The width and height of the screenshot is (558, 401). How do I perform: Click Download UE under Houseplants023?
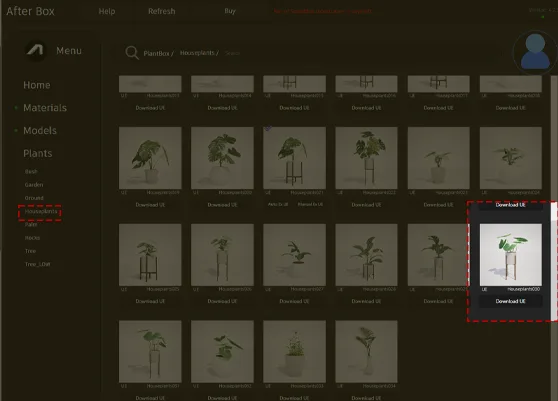438,205
